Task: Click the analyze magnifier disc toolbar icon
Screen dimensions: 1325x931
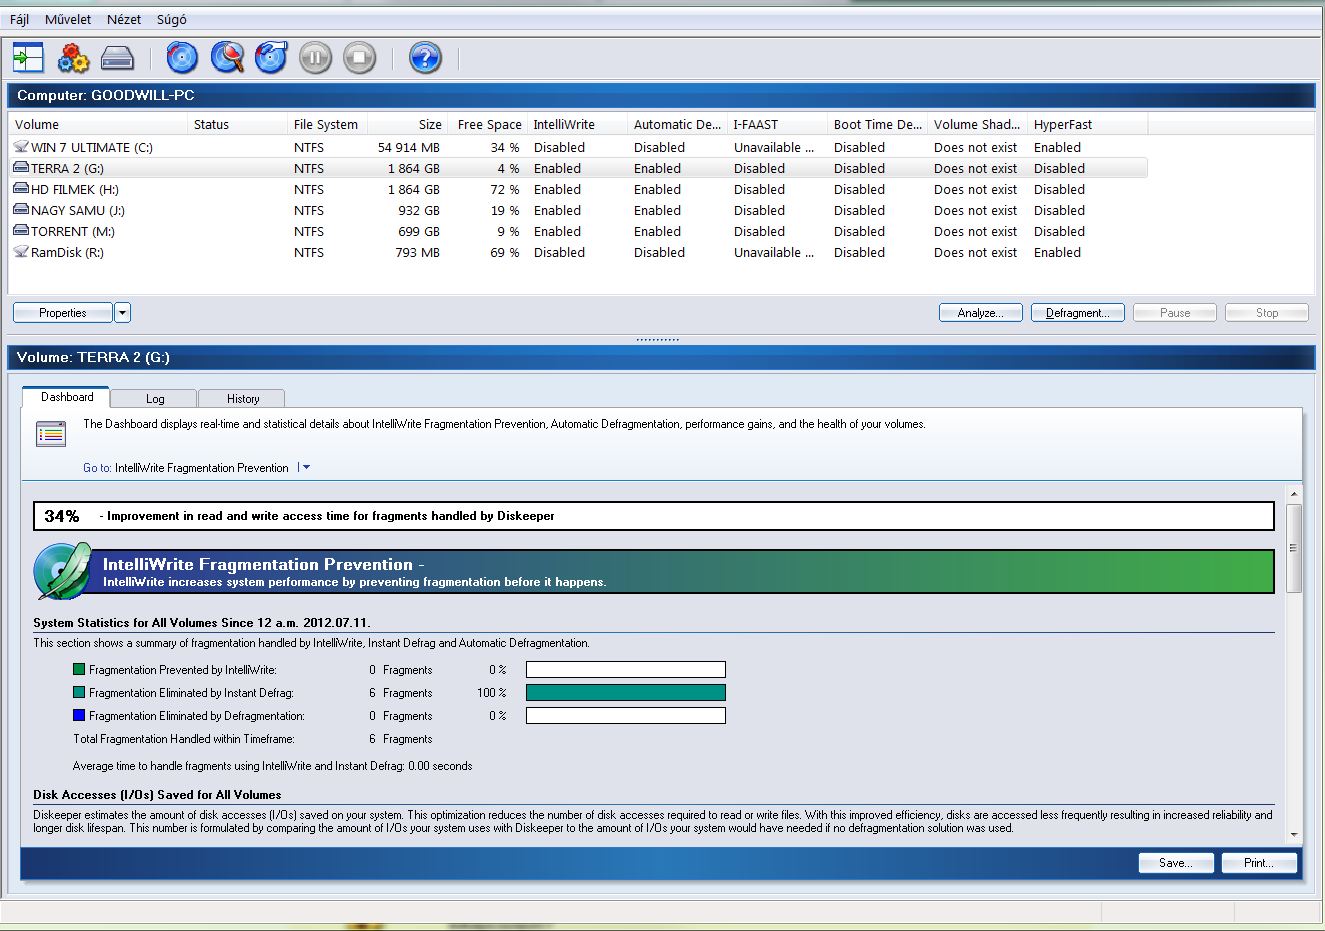Action: (227, 58)
